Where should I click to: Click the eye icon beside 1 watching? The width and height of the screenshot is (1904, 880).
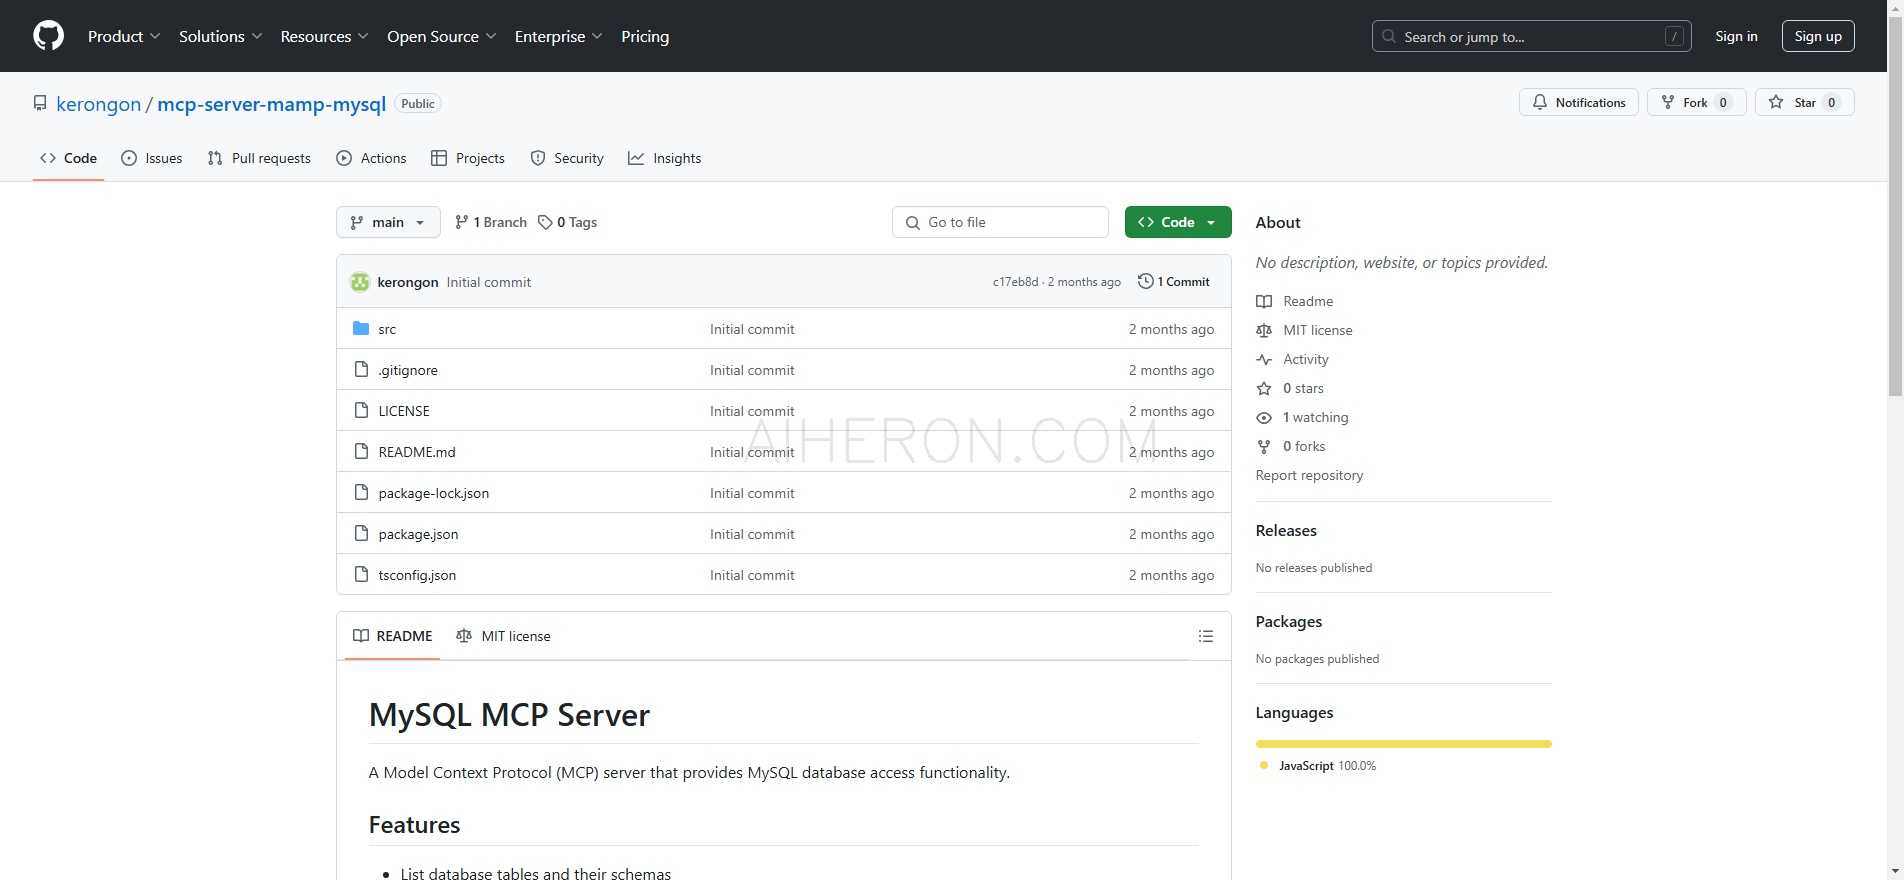(1264, 417)
